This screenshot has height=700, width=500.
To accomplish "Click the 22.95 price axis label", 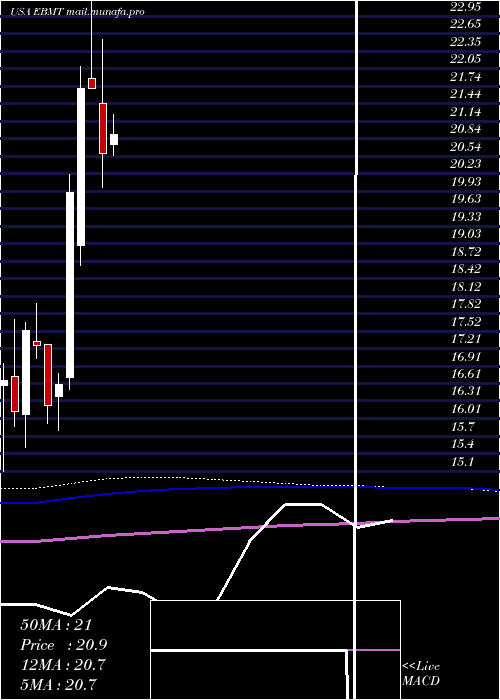I will [466, 6].
